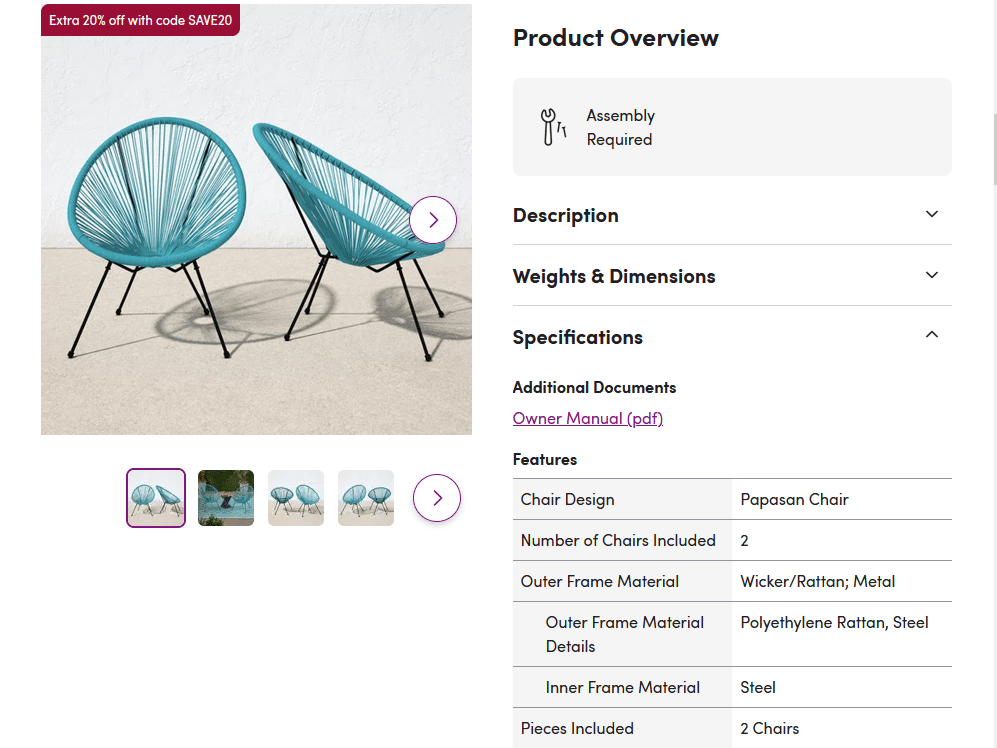The height and width of the screenshot is (748, 997).
Task: Click the next arrow on the product image
Action: [433, 219]
